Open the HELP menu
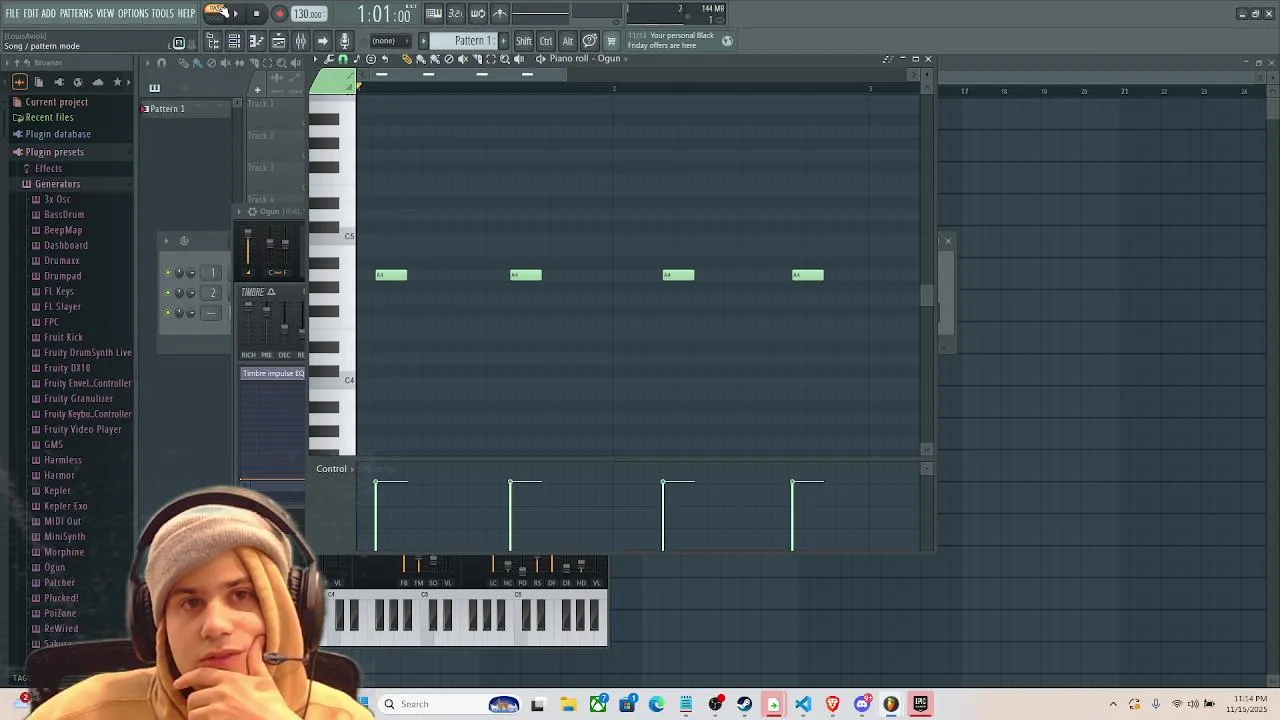Viewport: 1280px width, 720px height. pos(186,14)
